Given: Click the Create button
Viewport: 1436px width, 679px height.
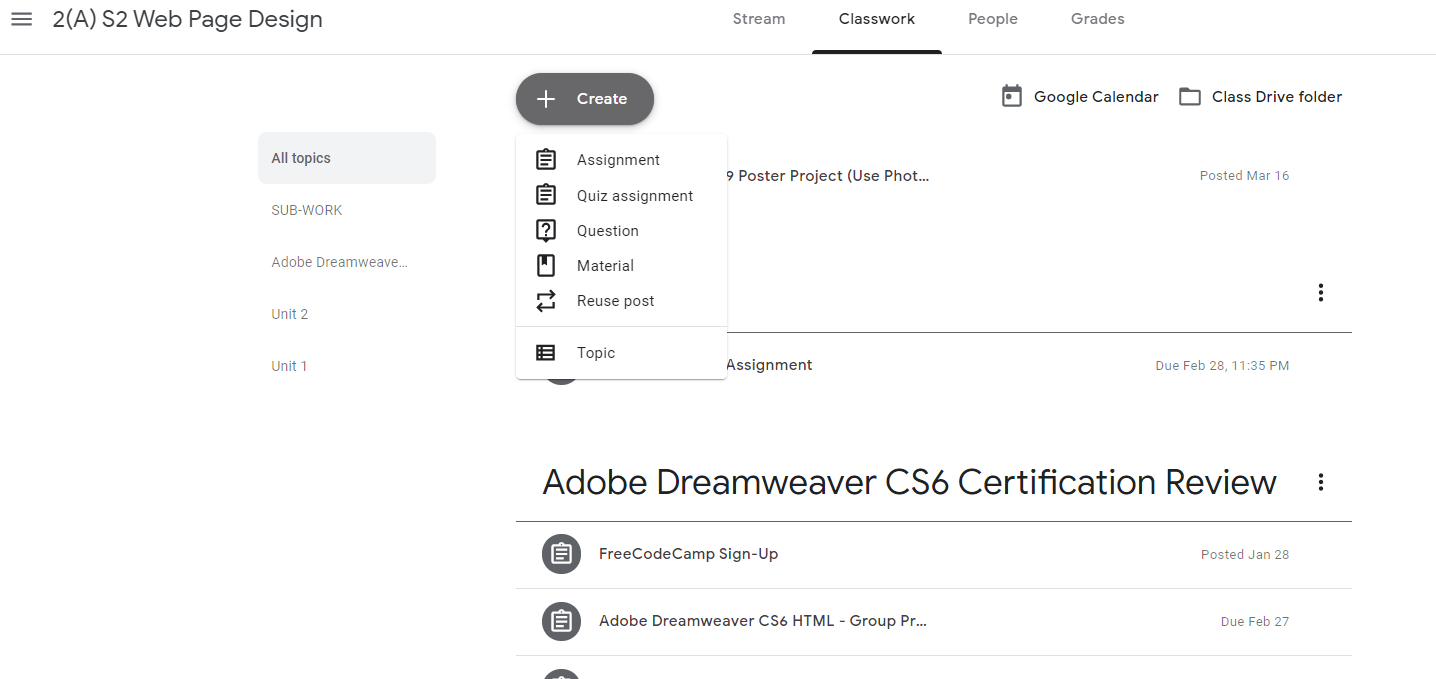Looking at the screenshot, I should (585, 99).
